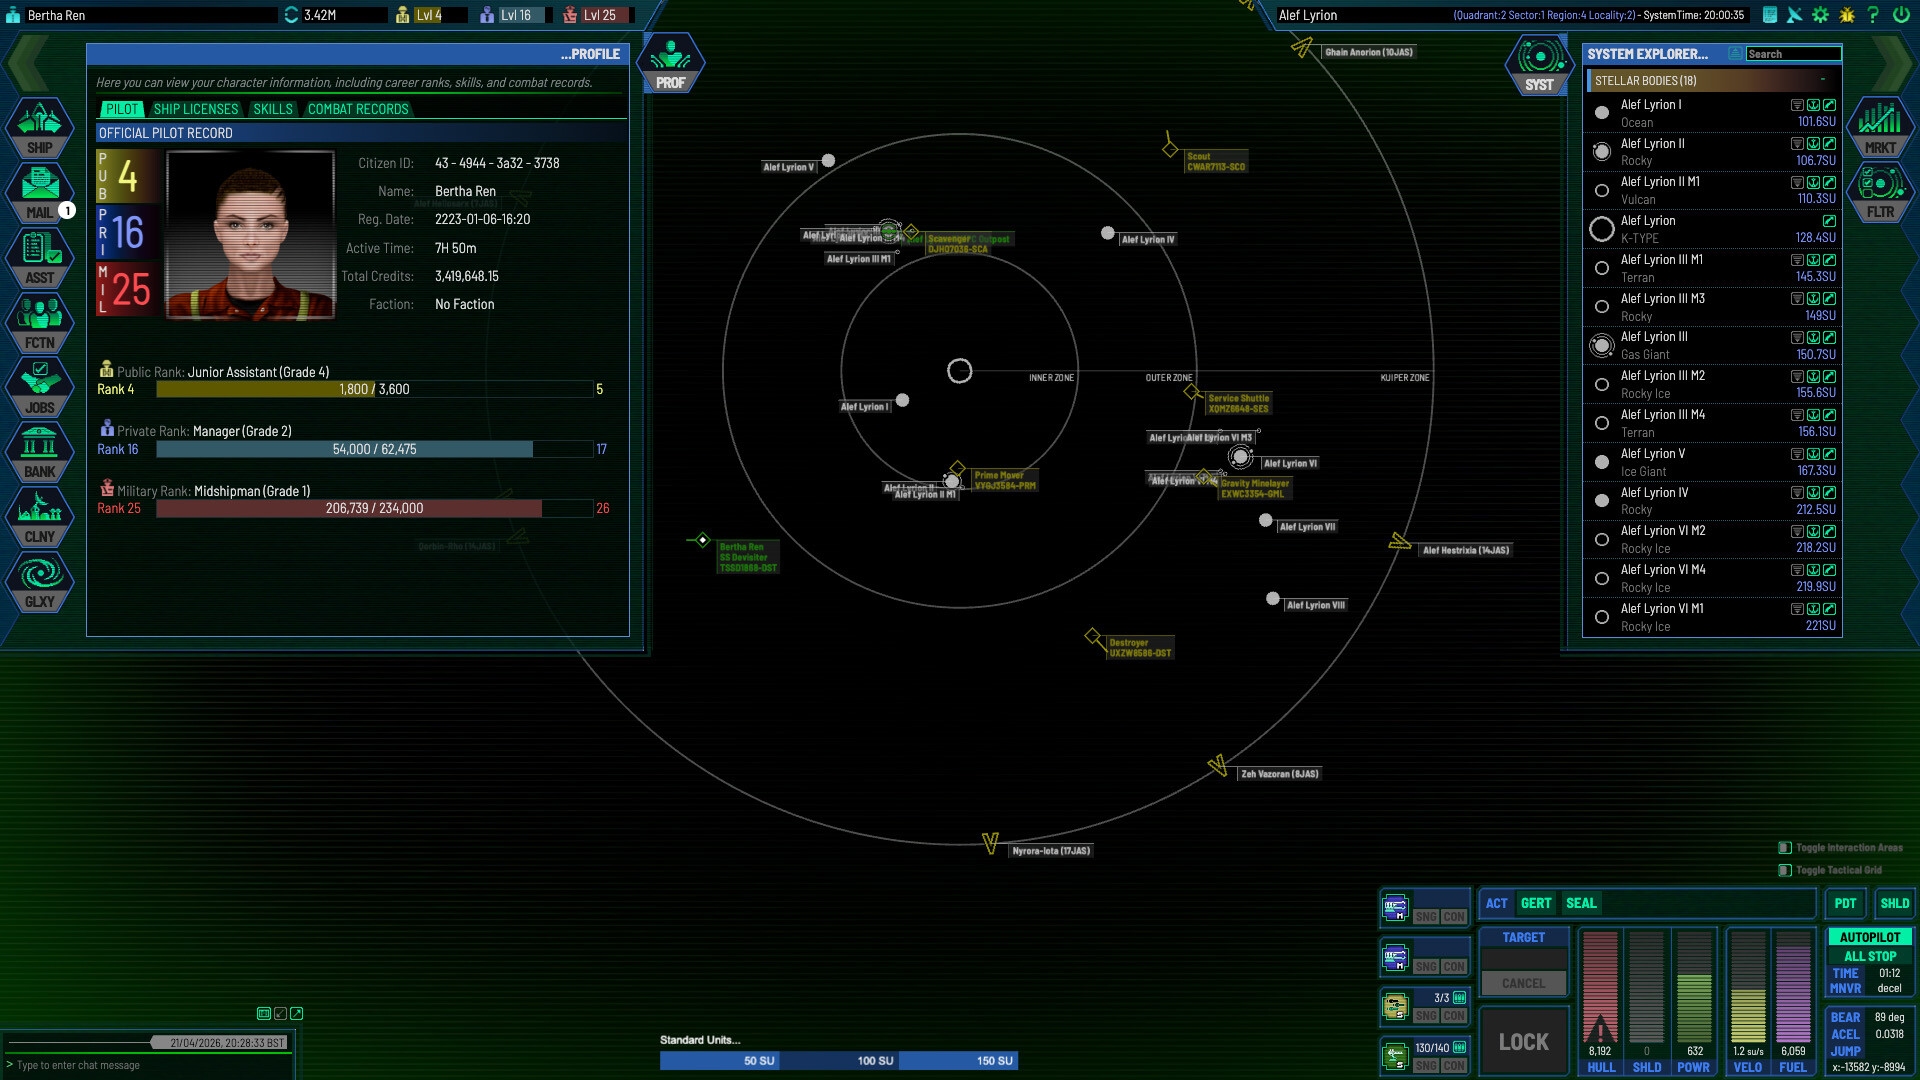The height and width of the screenshot is (1080, 1920).
Task: Expand details dropdown for Alef Lyrion IV
Action: (x=1797, y=493)
